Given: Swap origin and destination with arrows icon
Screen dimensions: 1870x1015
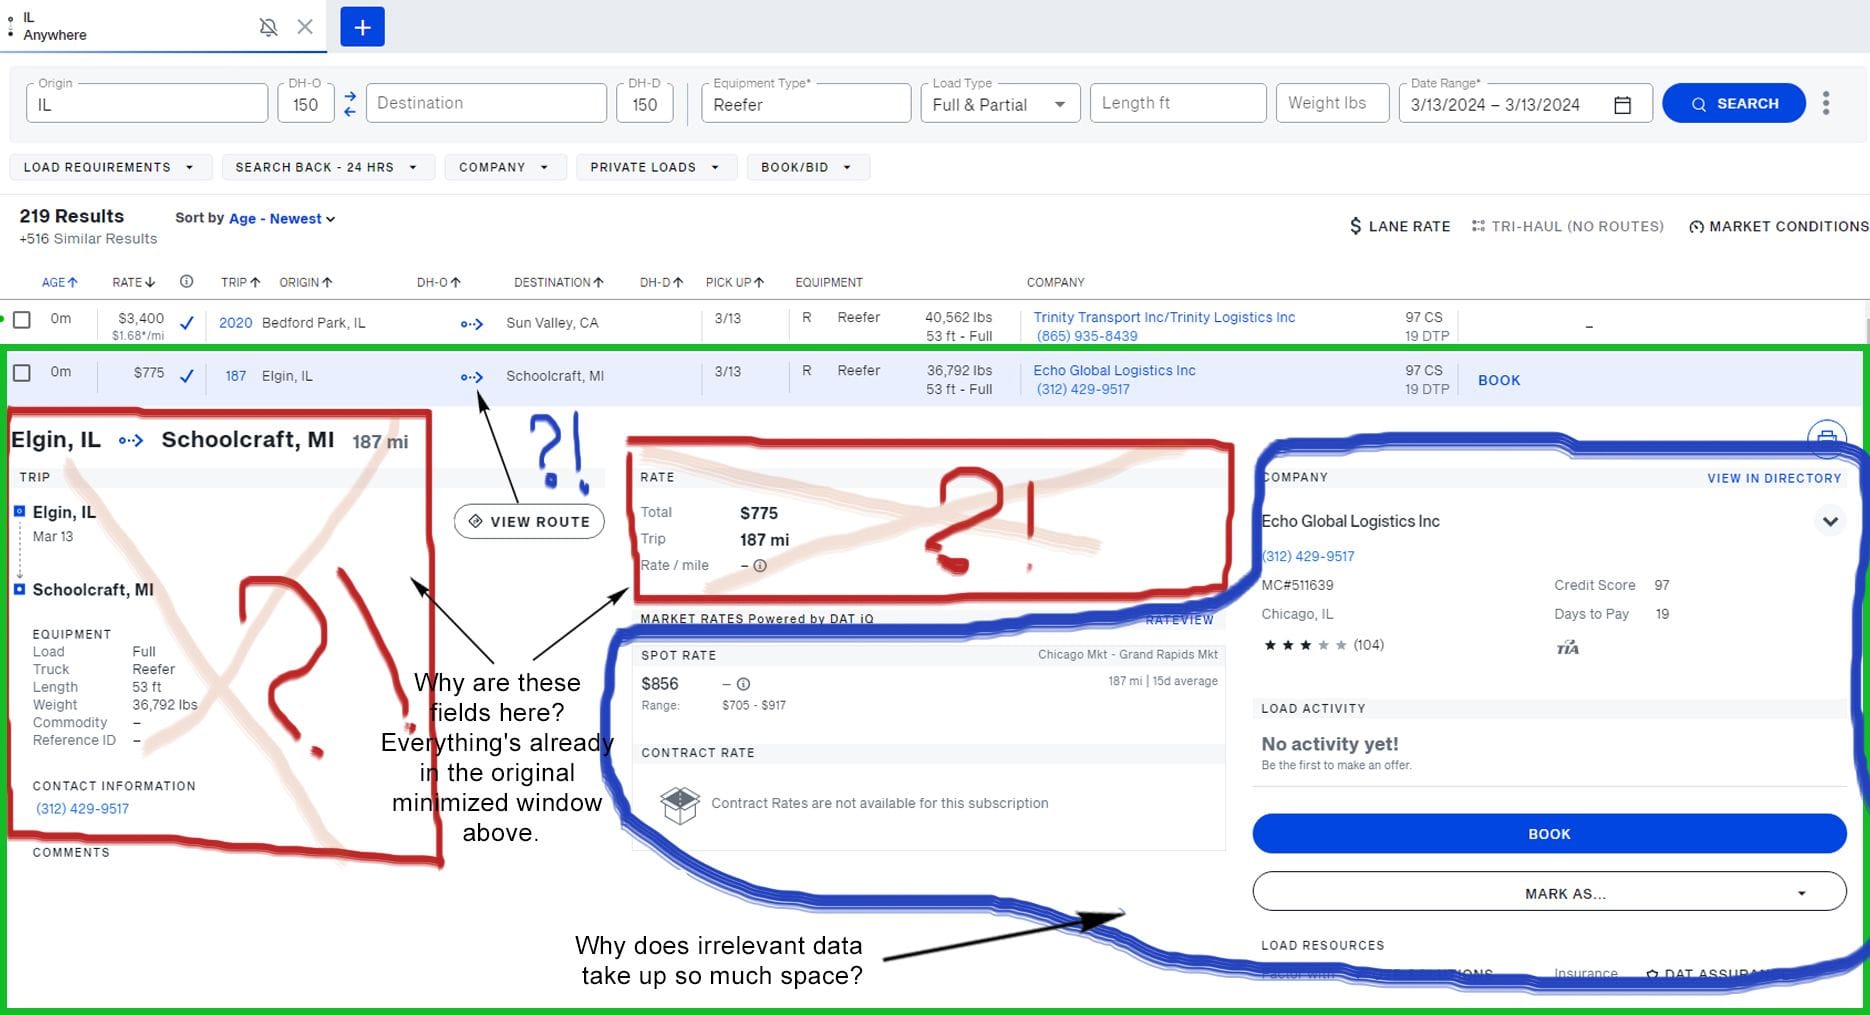Looking at the screenshot, I should click(350, 103).
